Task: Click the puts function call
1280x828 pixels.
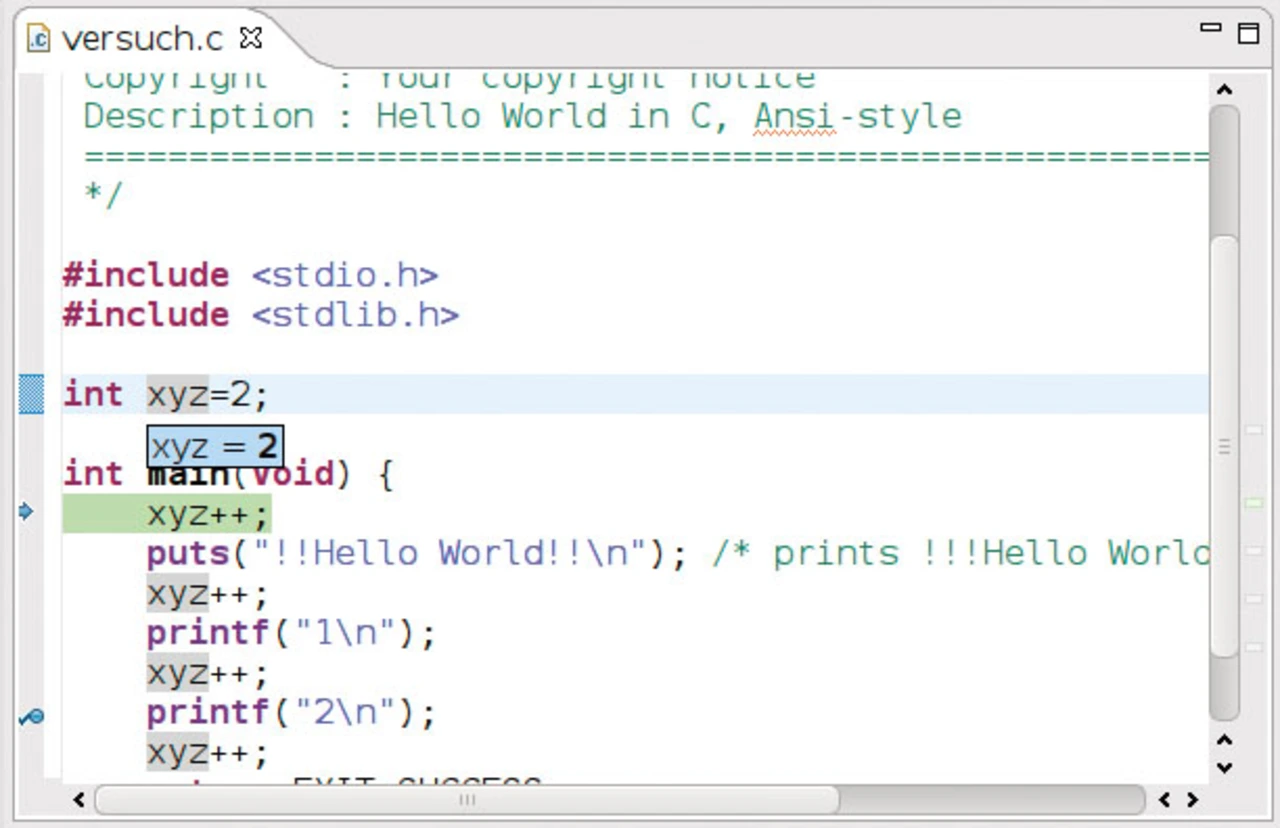Action: [x=188, y=554]
